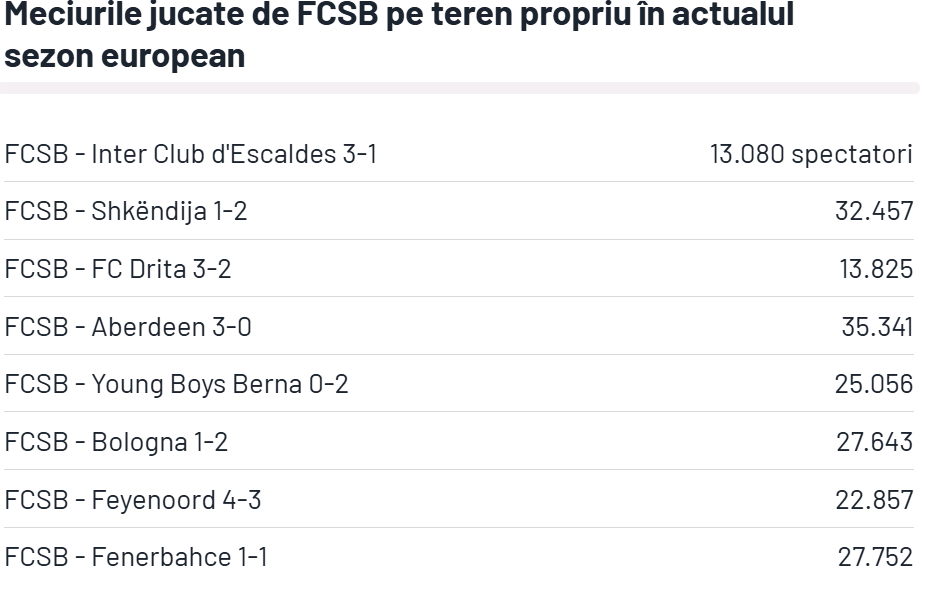Viewport: 933px width, 591px height.
Task: Select the FCSB - Shkëndija 1-2 match
Action: [x=126, y=212]
